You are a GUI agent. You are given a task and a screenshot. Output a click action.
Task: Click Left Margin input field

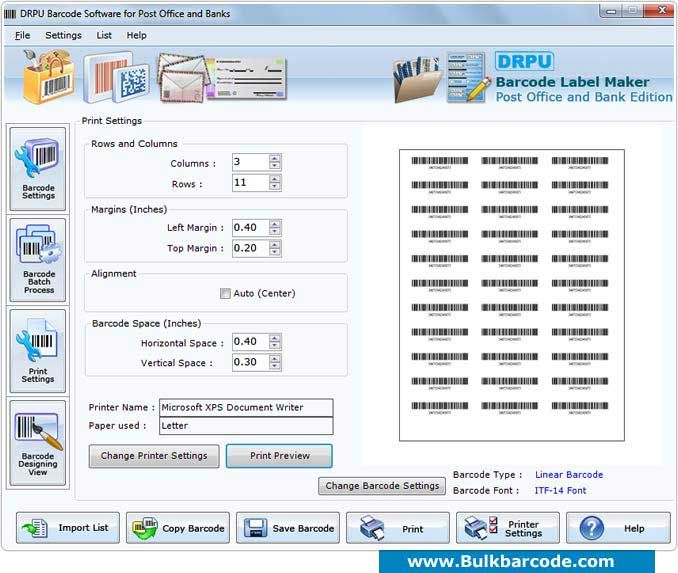(251, 227)
